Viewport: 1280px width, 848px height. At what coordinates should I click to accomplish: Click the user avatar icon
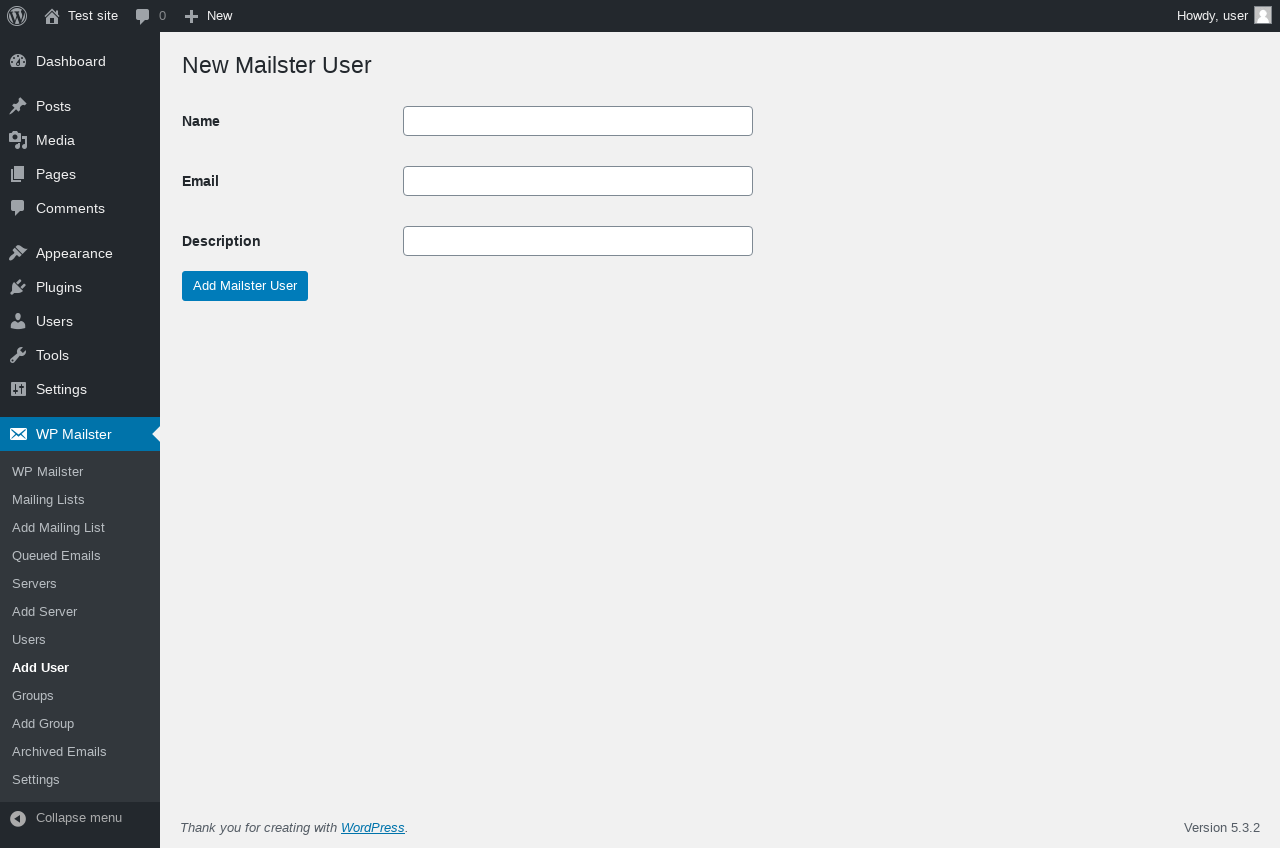[1263, 15]
